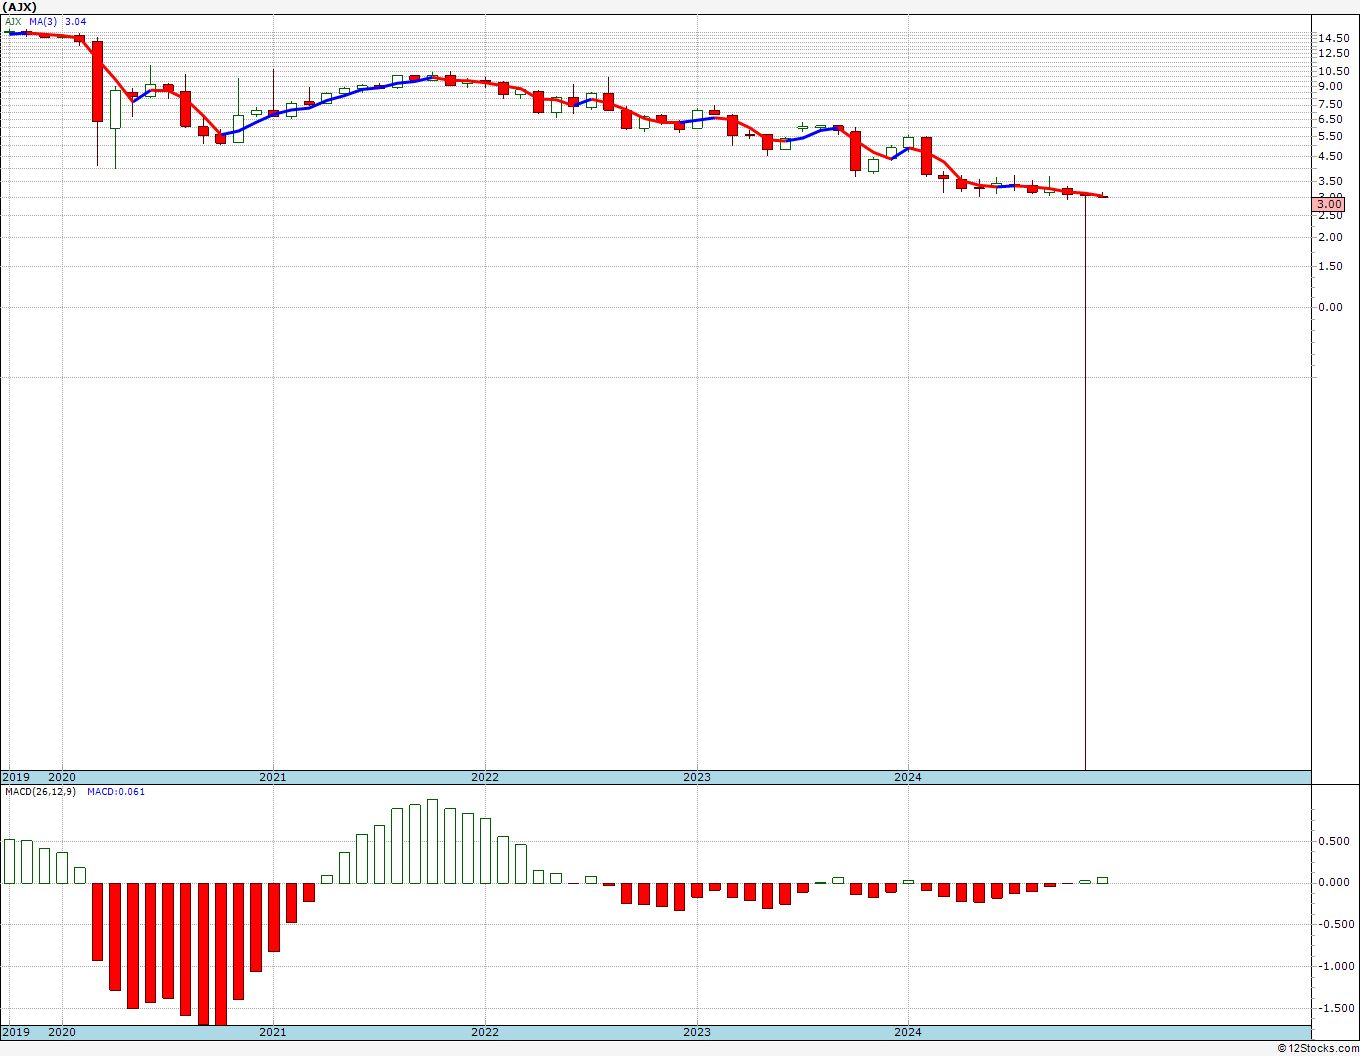
Task: Click 2021 on the price chart time axis
Action: pyautogui.click(x=273, y=777)
